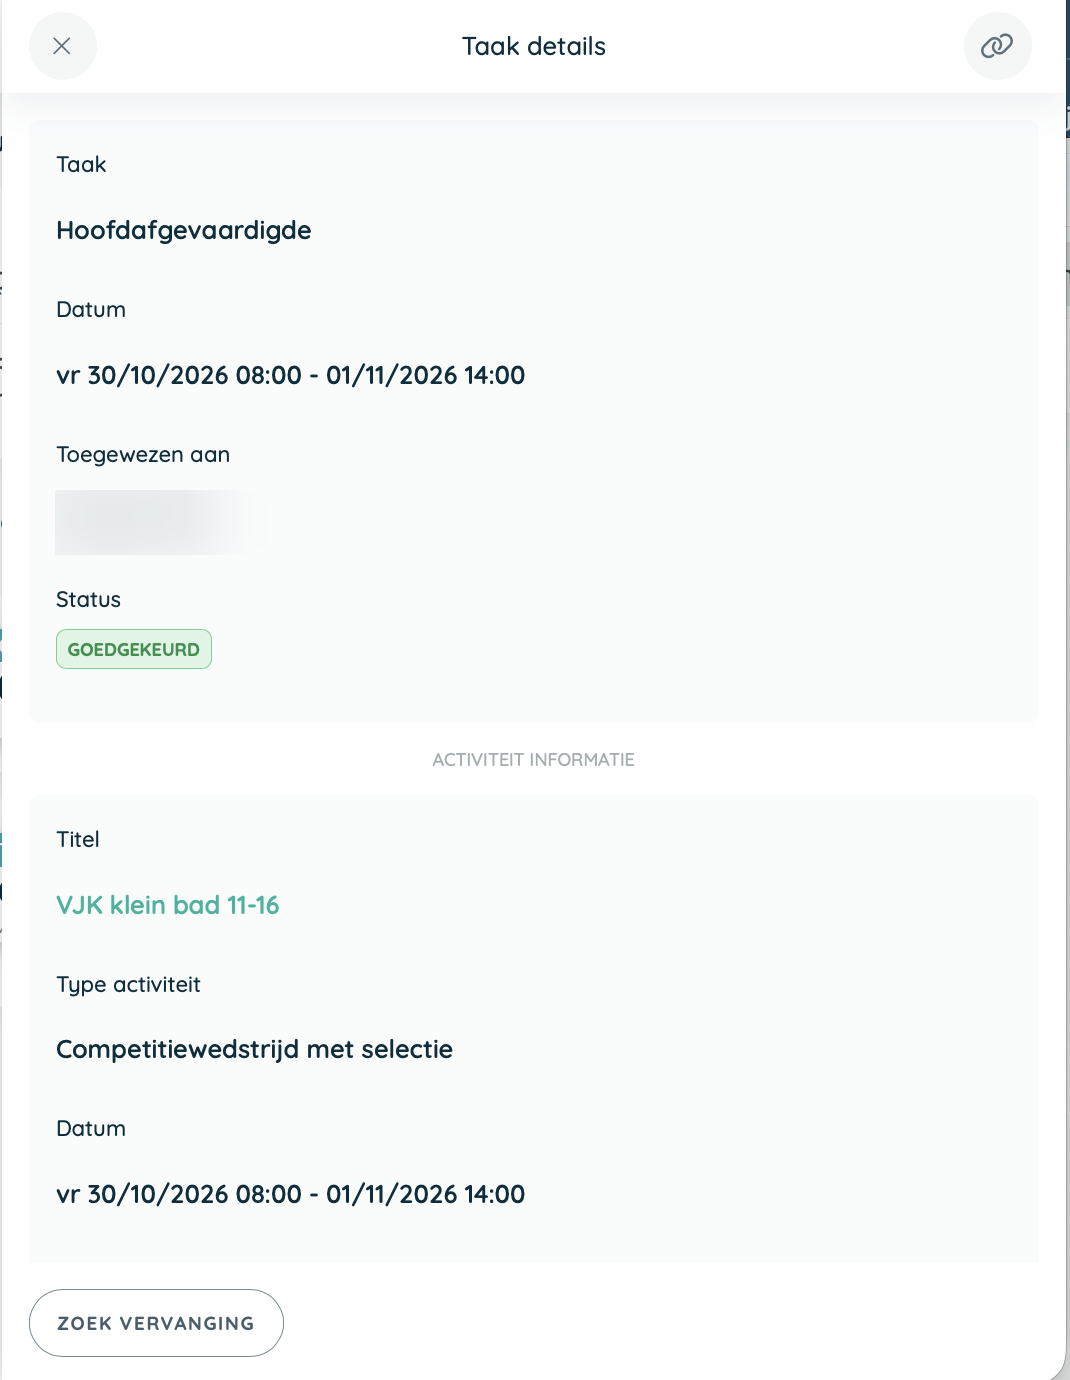The image size is (1070, 1380).
Task: Click the Zoek vervanging button
Action: pyautogui.click(x=156, y=1323)
